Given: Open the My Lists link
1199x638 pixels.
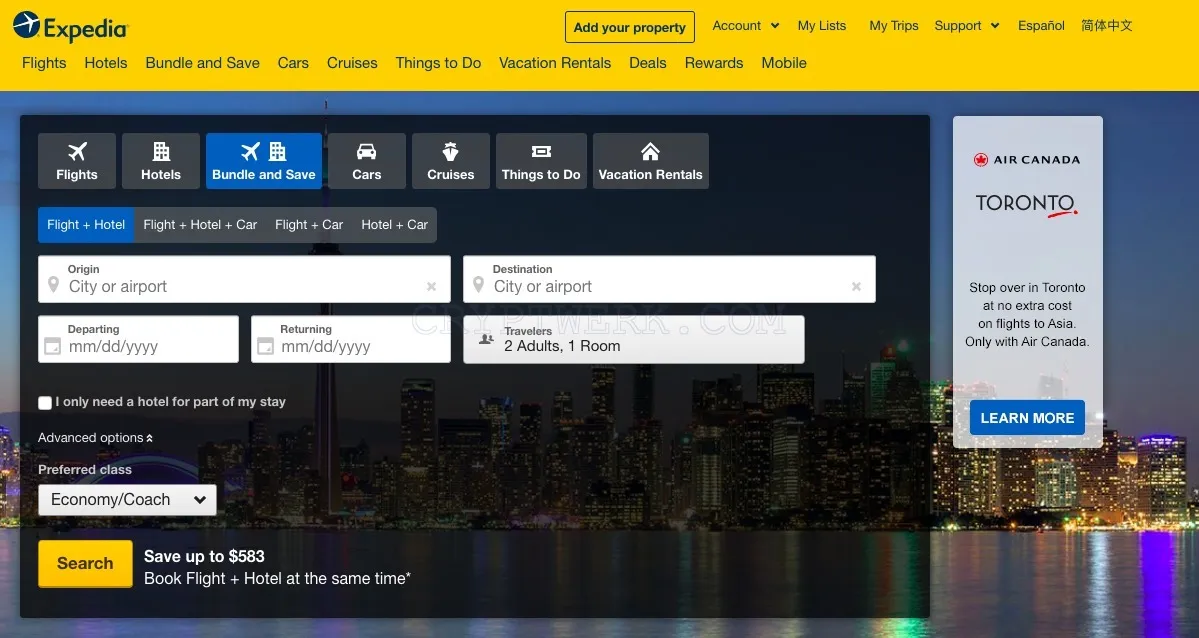Looking at the screenshot, I should pyautogui.click(x=822, y=25).
